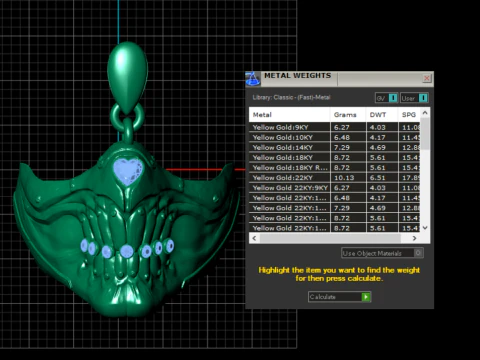The width and height of the screenshot is (480, 360).
Task: Select the Yellow Gold:9KY row
Action: click(x=335, y=127)
